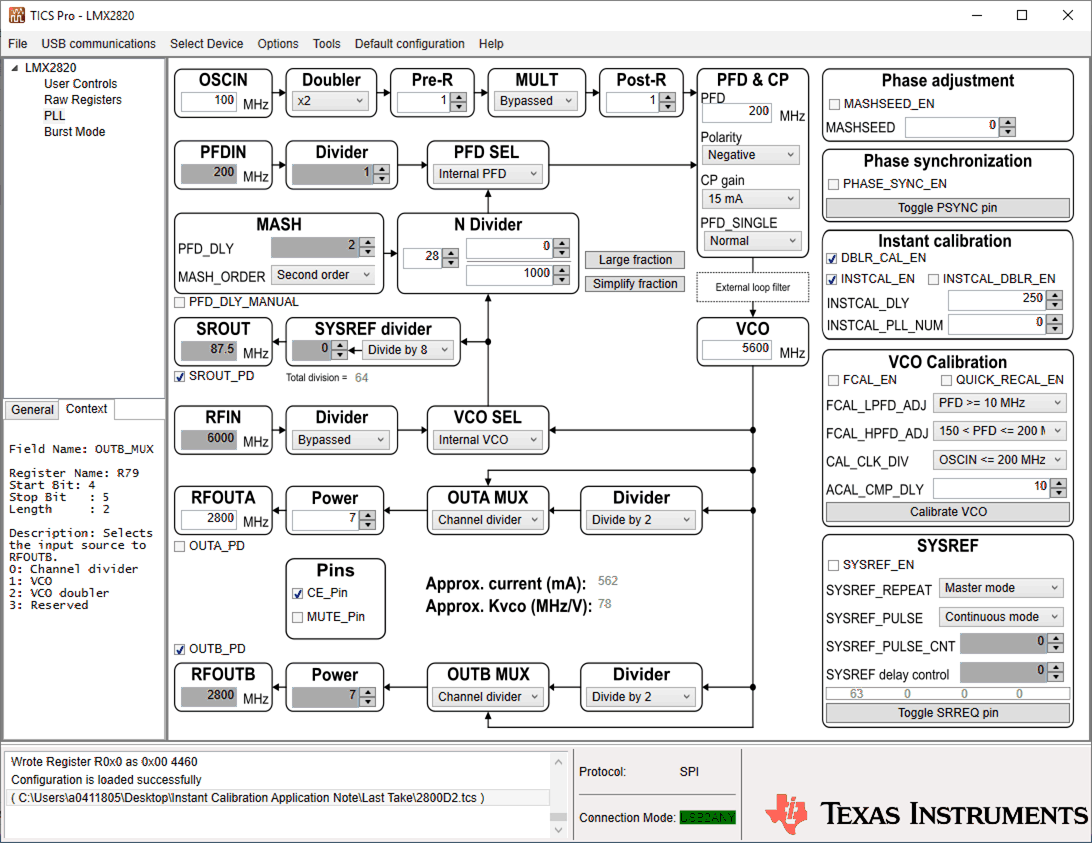
Task: Click the Texas Instruments logo
Action: (926, 813)
